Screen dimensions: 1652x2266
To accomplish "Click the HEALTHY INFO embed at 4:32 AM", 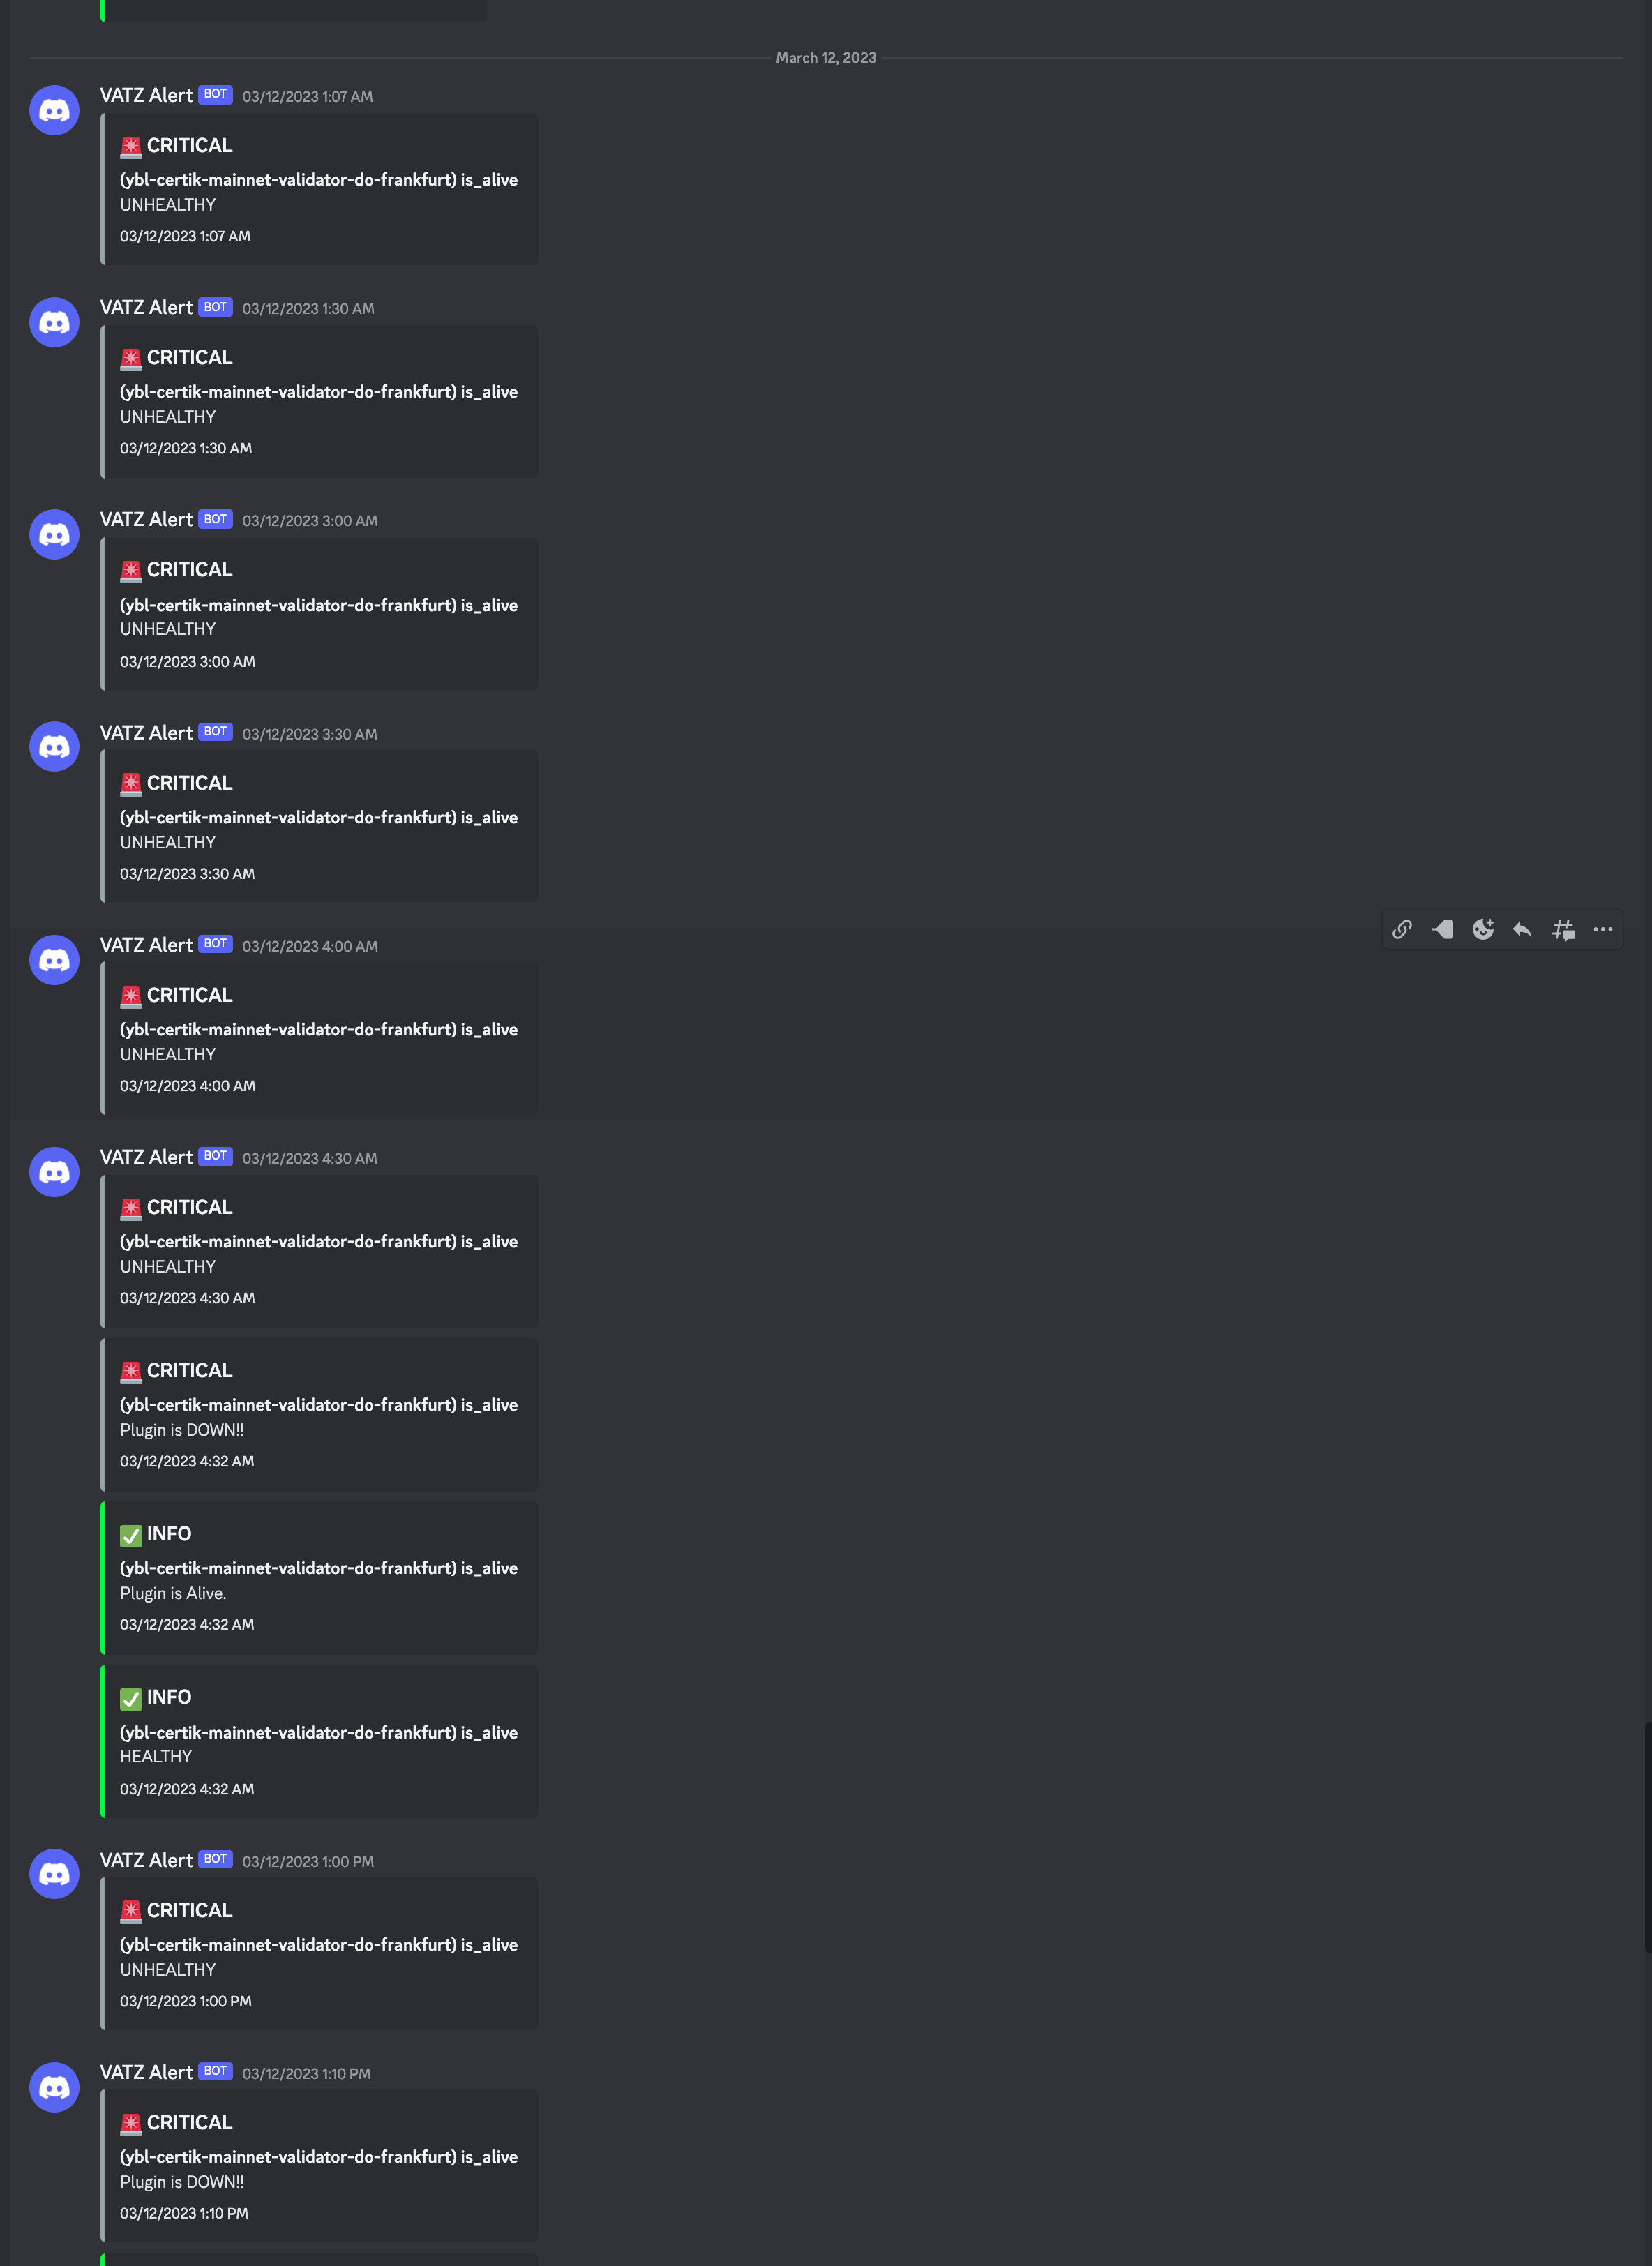I will [x=319, y=1741].
